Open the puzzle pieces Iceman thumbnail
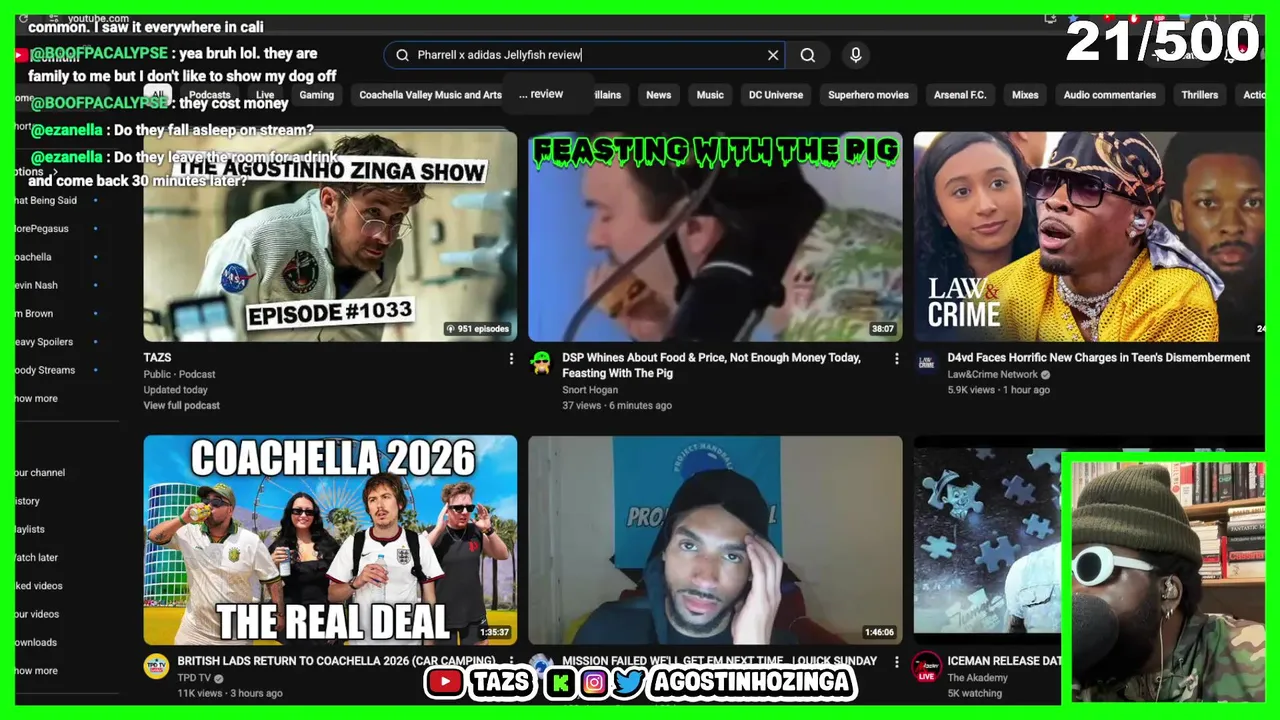The image size is (1280, 720). point(987,540)
